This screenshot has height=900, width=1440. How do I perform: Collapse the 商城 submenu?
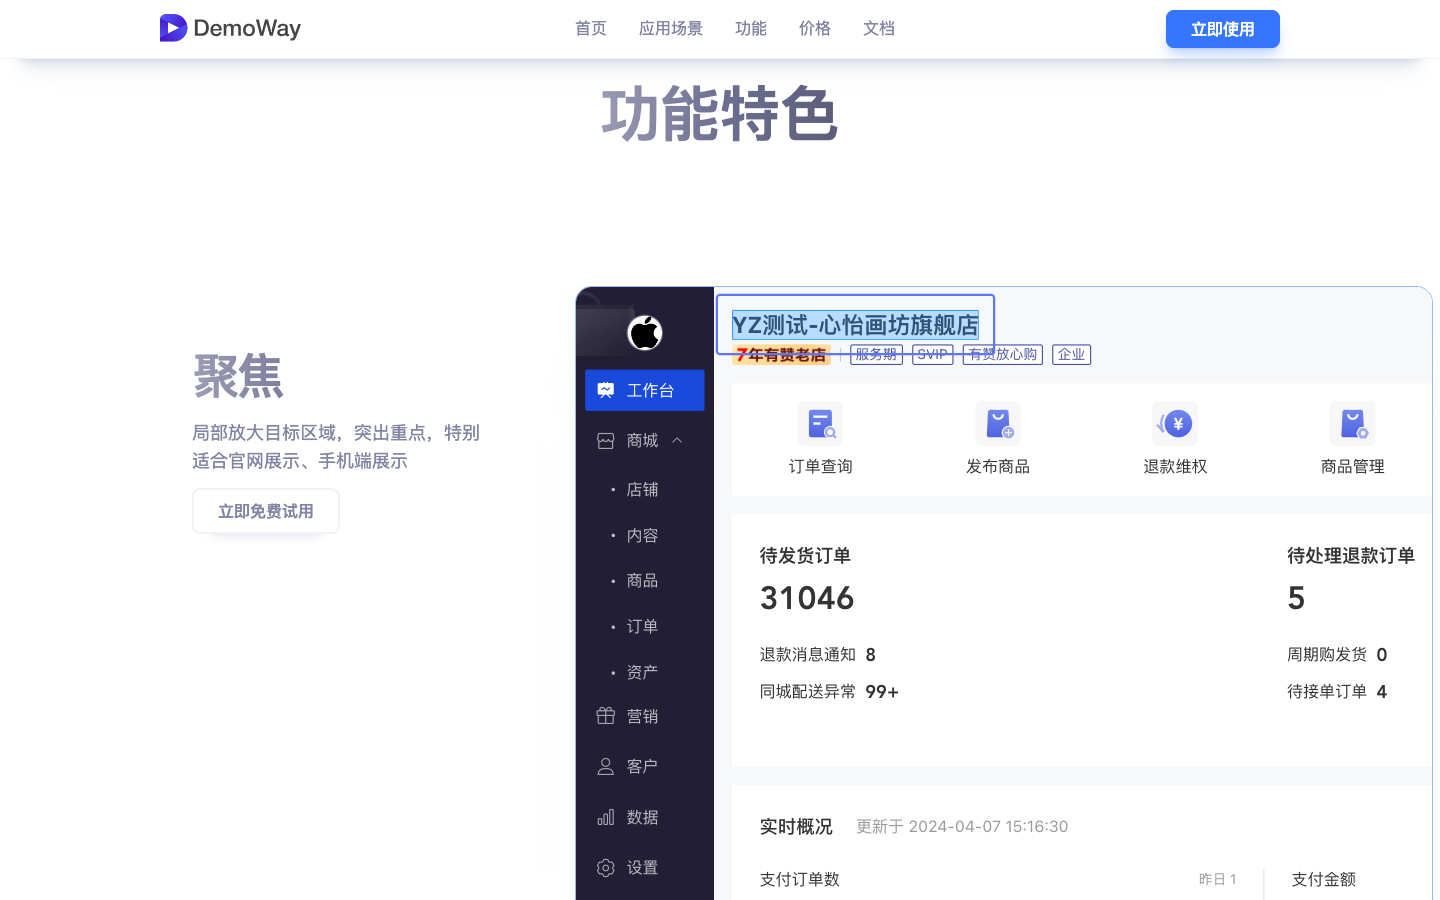click(677, 440)
